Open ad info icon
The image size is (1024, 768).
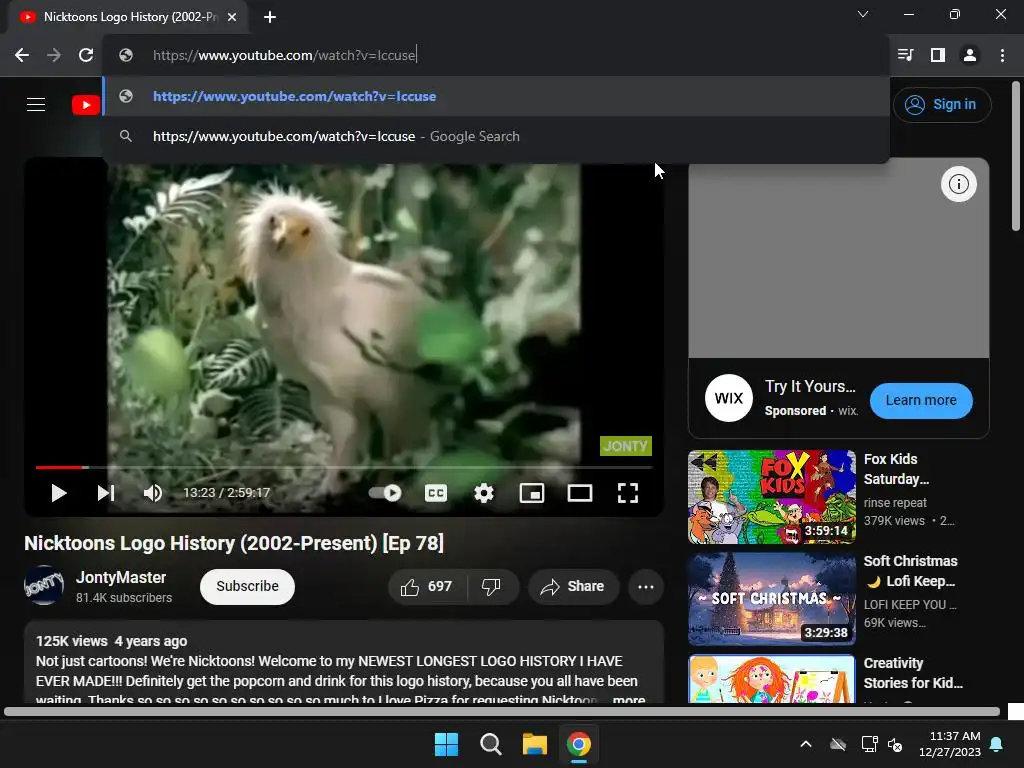pyautogui.click(x=958, y=184)
